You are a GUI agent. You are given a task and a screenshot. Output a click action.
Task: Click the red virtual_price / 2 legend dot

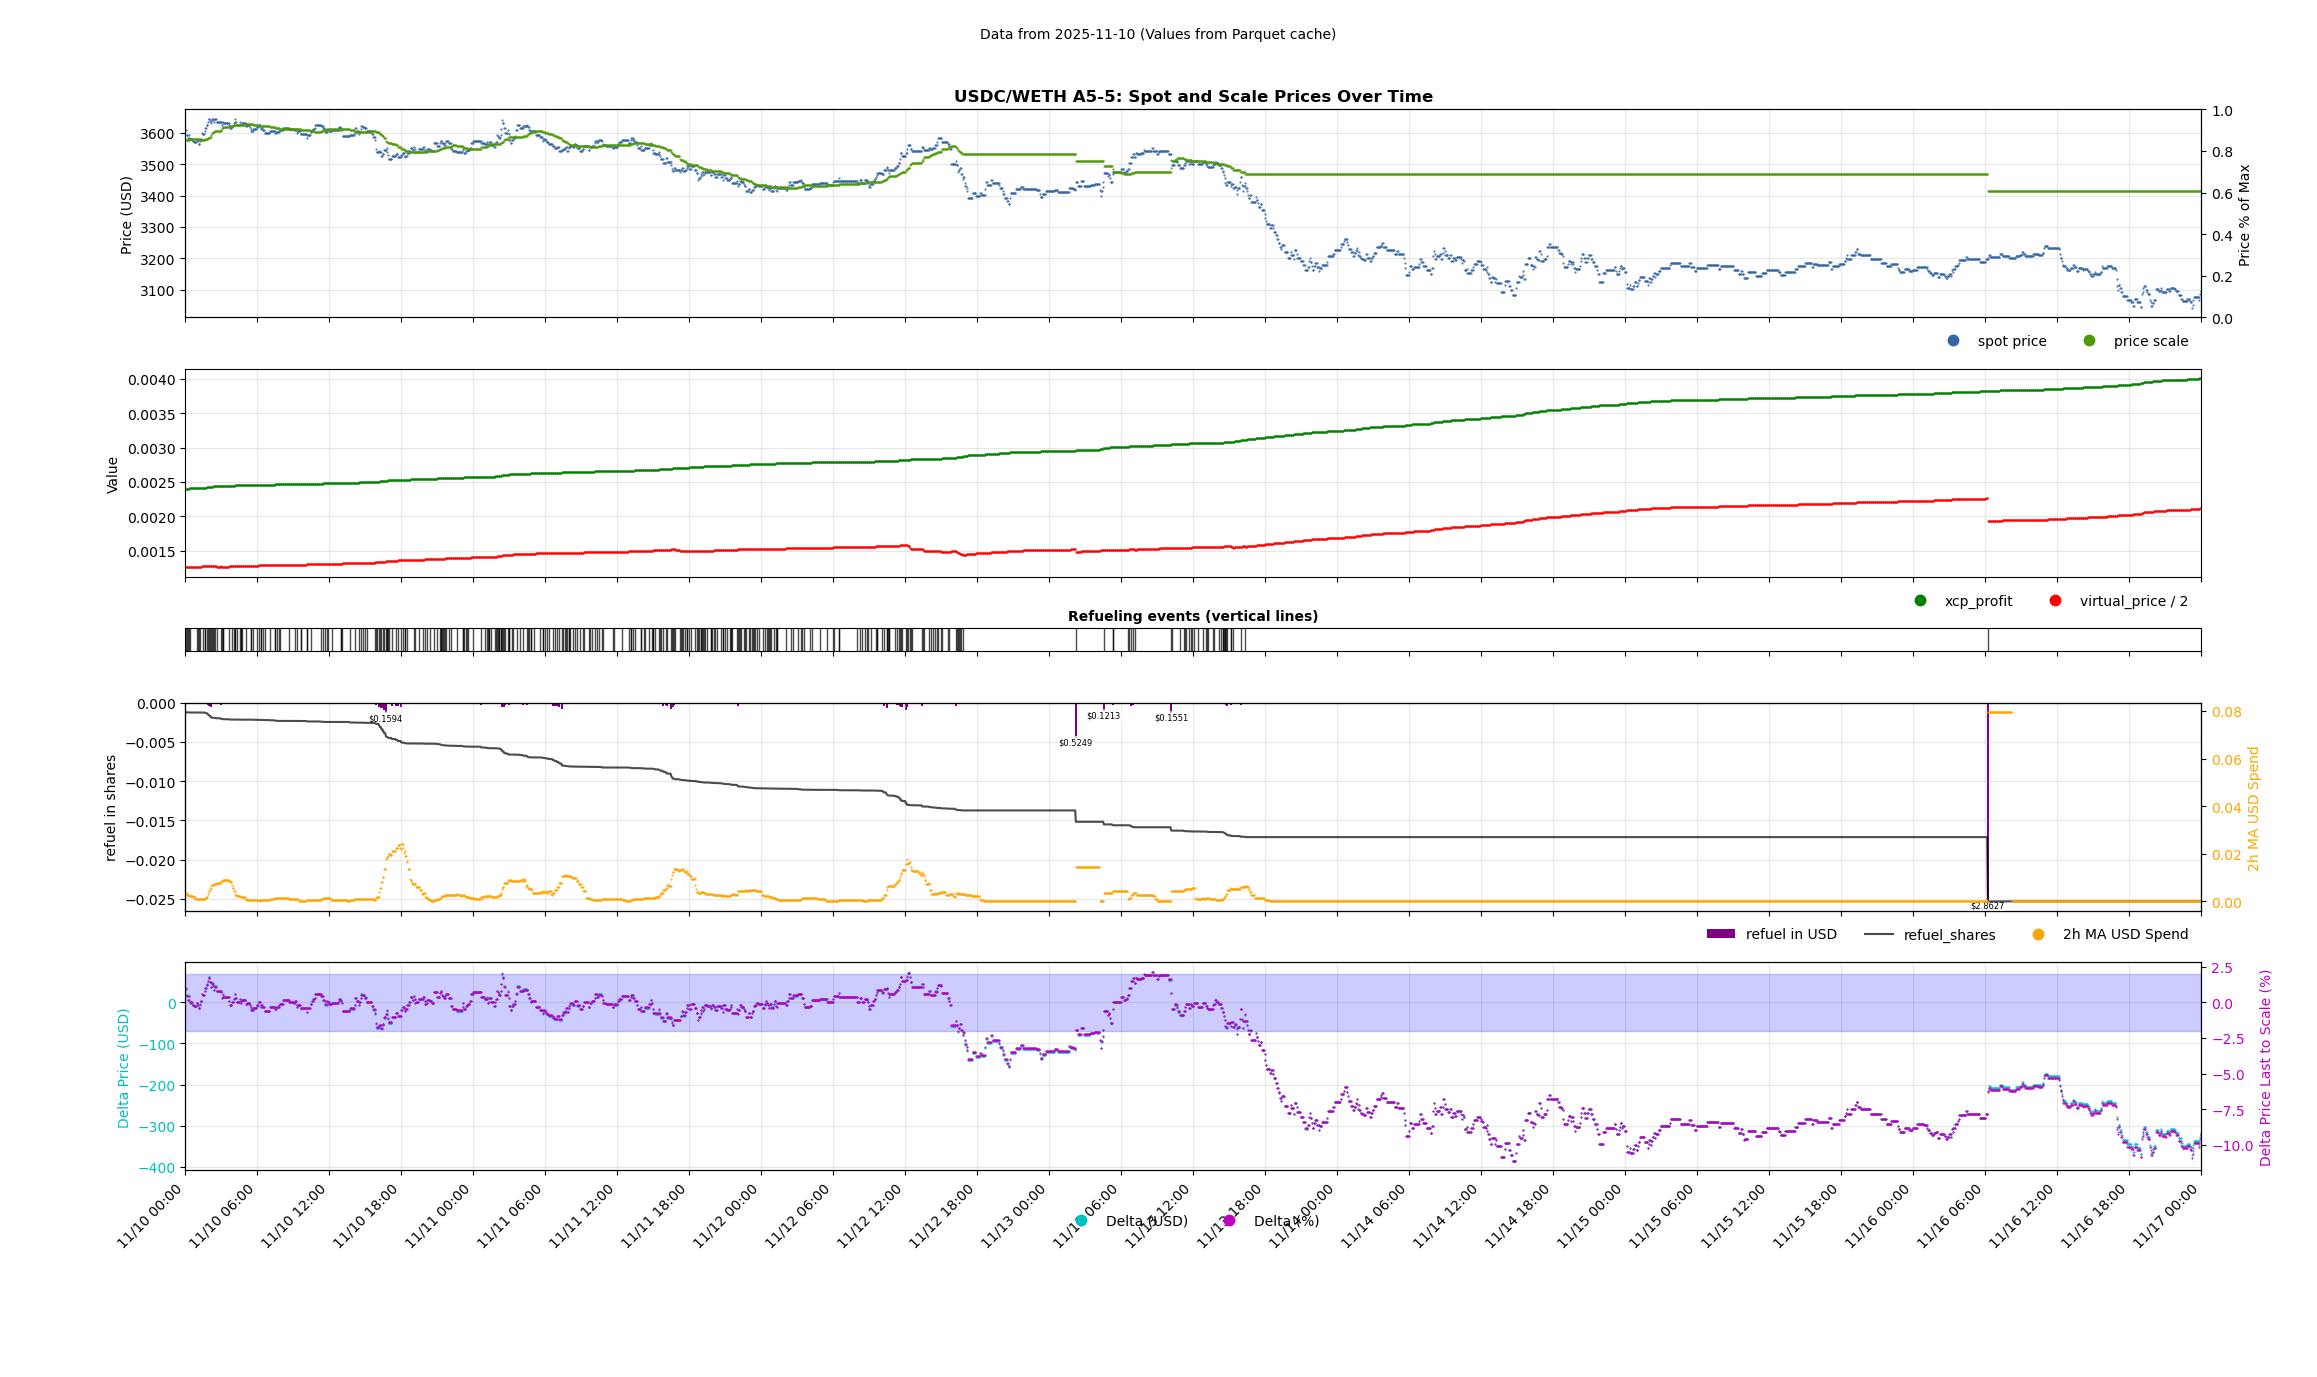pyautogui.click(x=2055, y=601)
